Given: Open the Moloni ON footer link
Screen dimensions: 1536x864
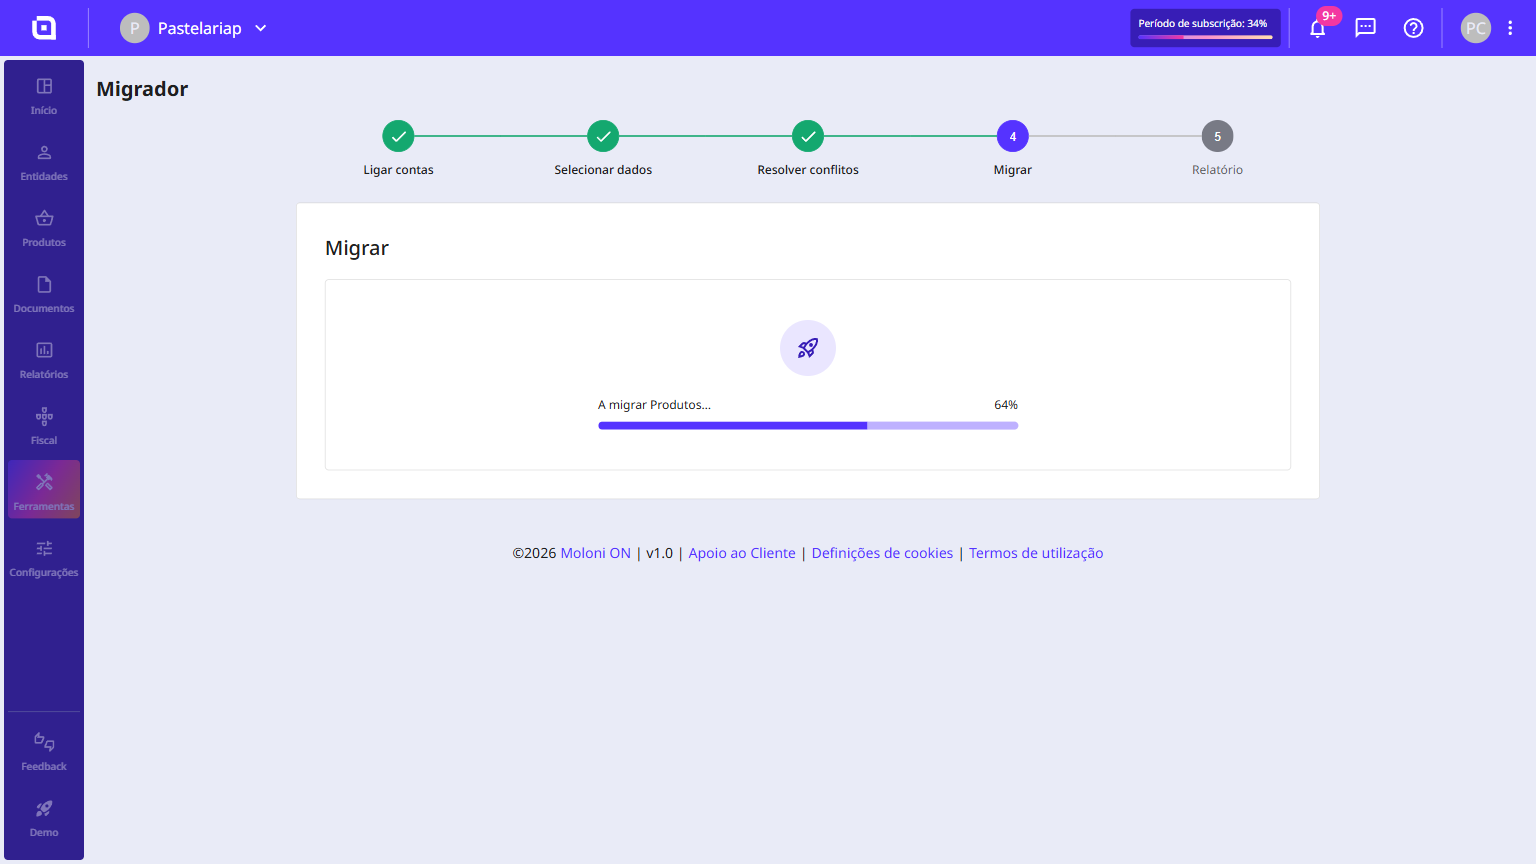Looking at the screenshot, I should [x=596, y=553].
